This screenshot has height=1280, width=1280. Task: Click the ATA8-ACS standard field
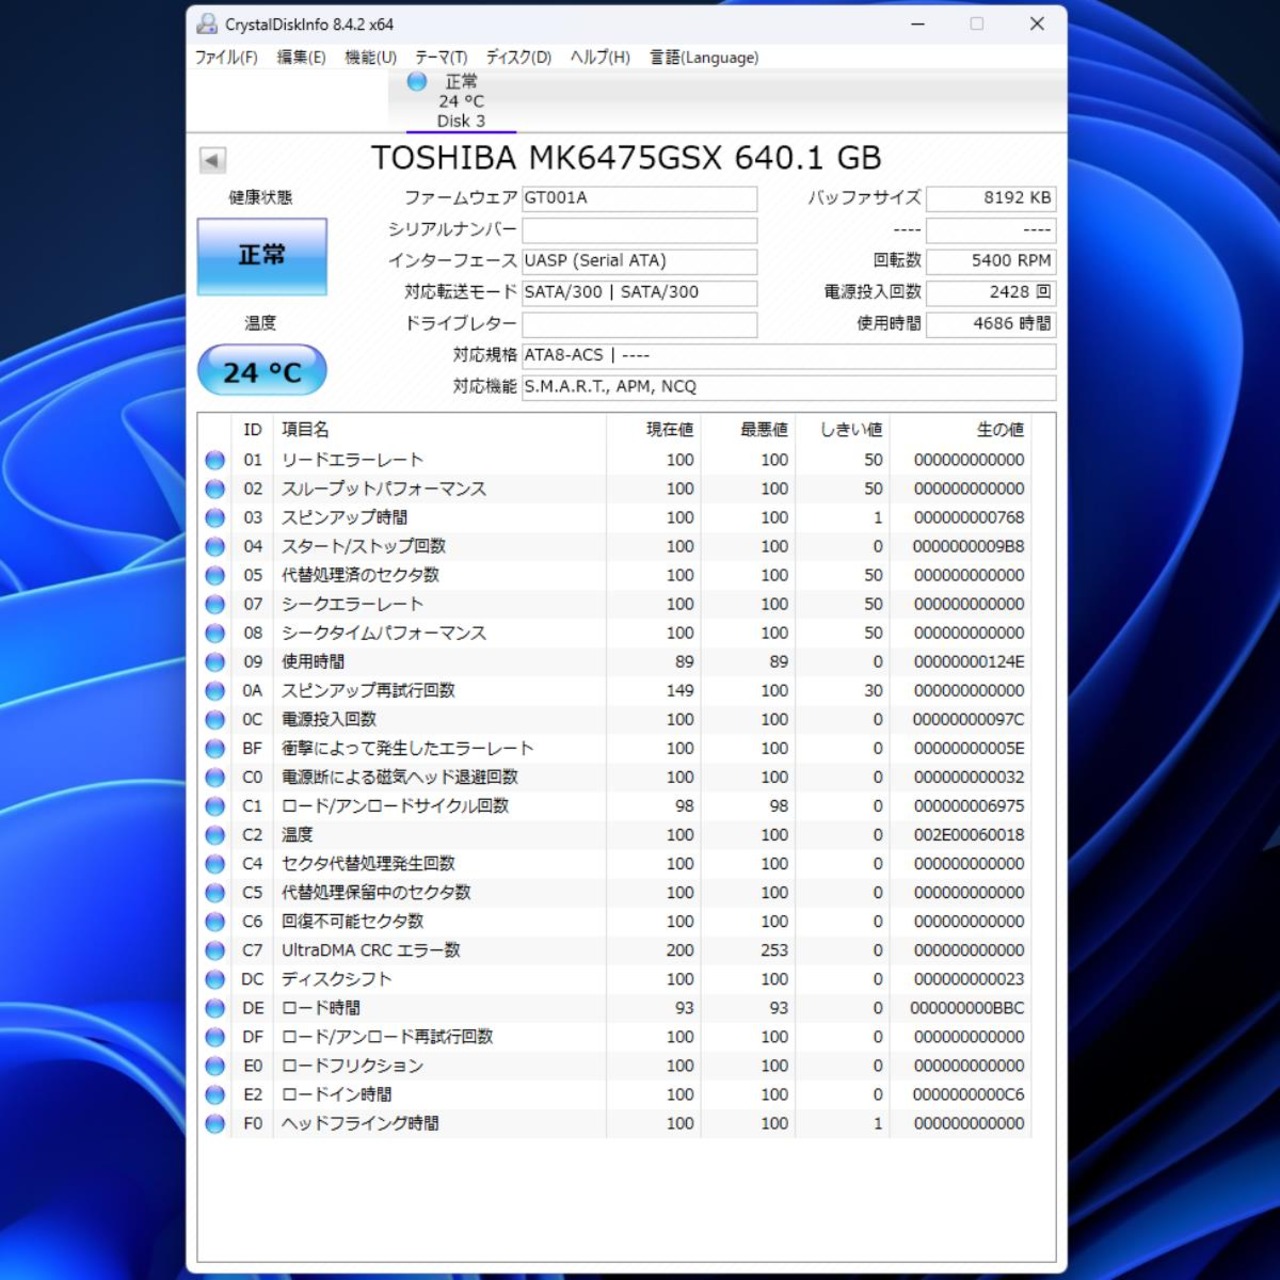[x=789, y=355]
